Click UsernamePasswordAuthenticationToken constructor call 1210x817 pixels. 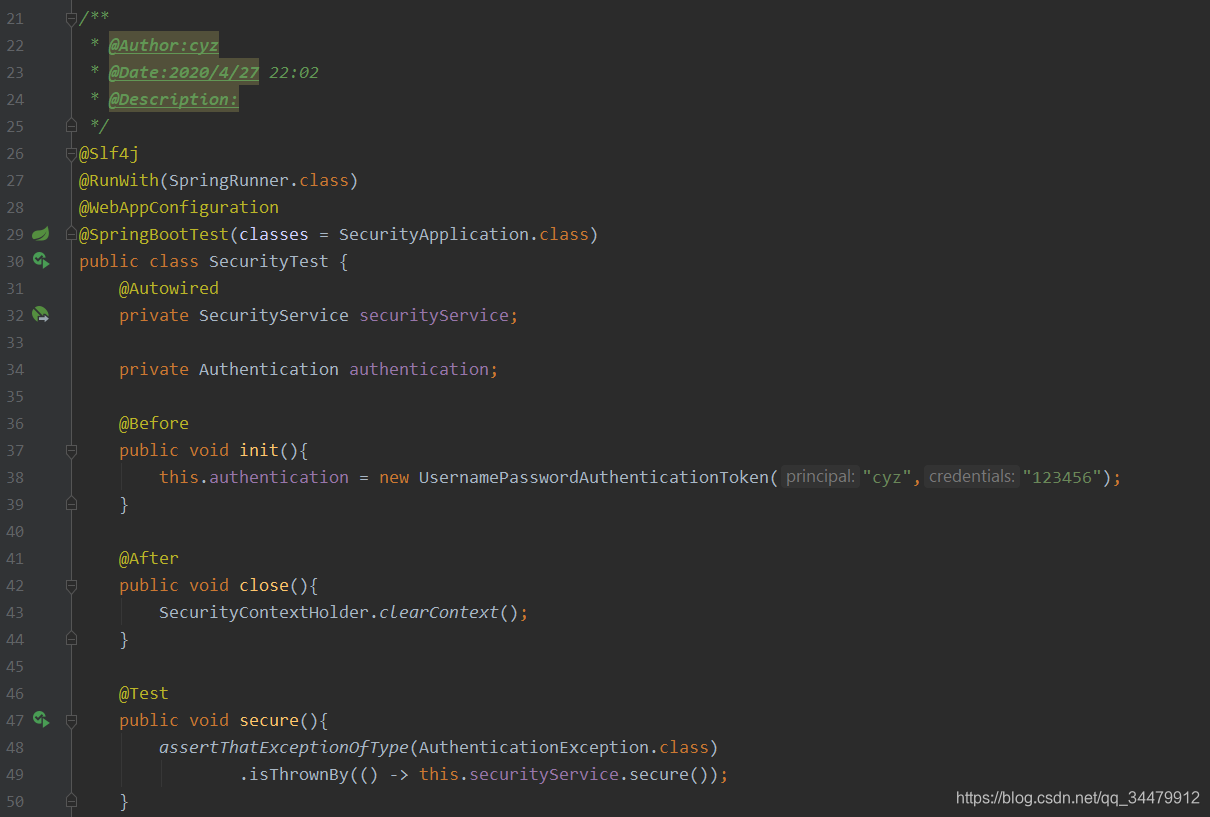pos(594,477)
